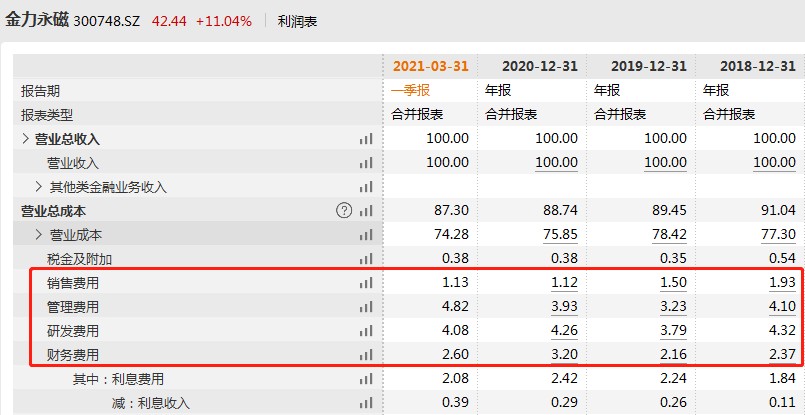Expand the 营业总收入 row
This screenshot has width=805, height=415.
[x=26, y=139]
